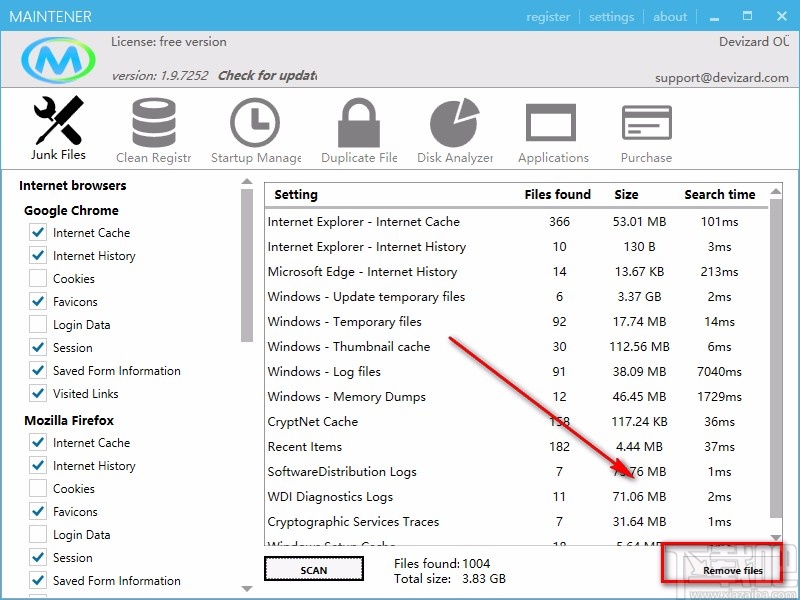This screenshot has width=800, height=600.
Task: Enable Google Chrome Login Data checkbox
Action: (38, 324)
